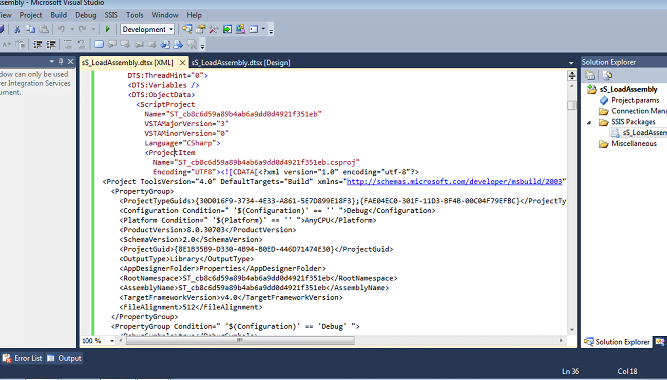Screen dimensions: 667x380
Task: Open the SSIS menu
Action: (111, 15)
